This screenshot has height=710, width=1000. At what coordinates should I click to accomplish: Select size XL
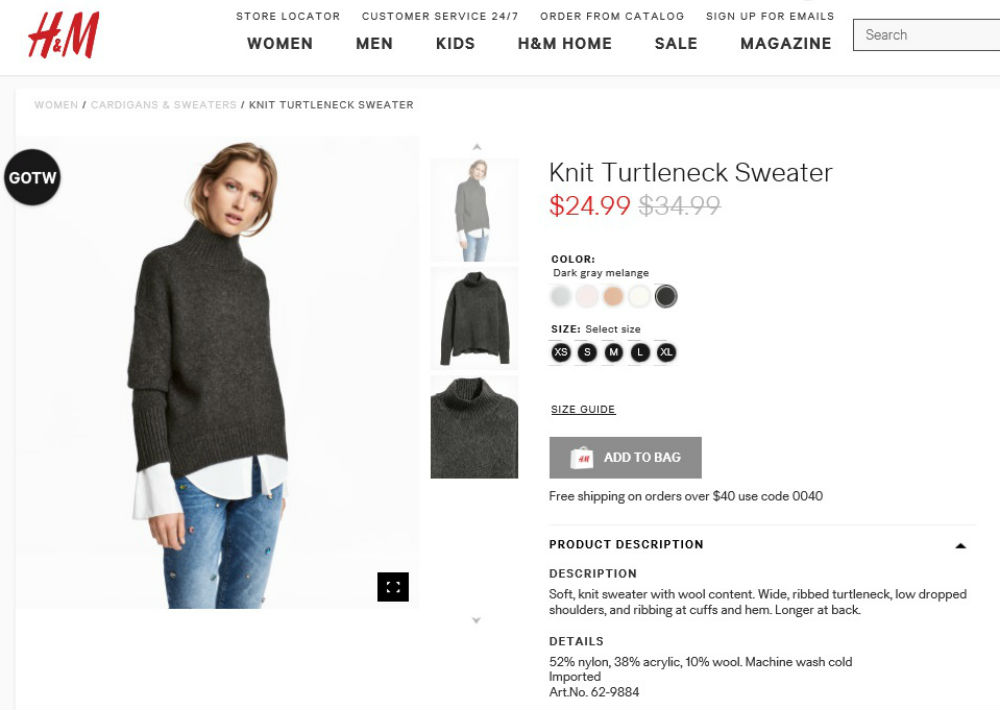666,352
